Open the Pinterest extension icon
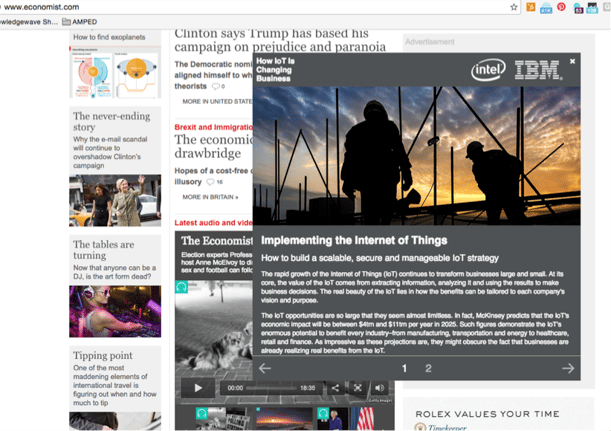The width and height of the screenshot is (611, 431). (561, 7)
